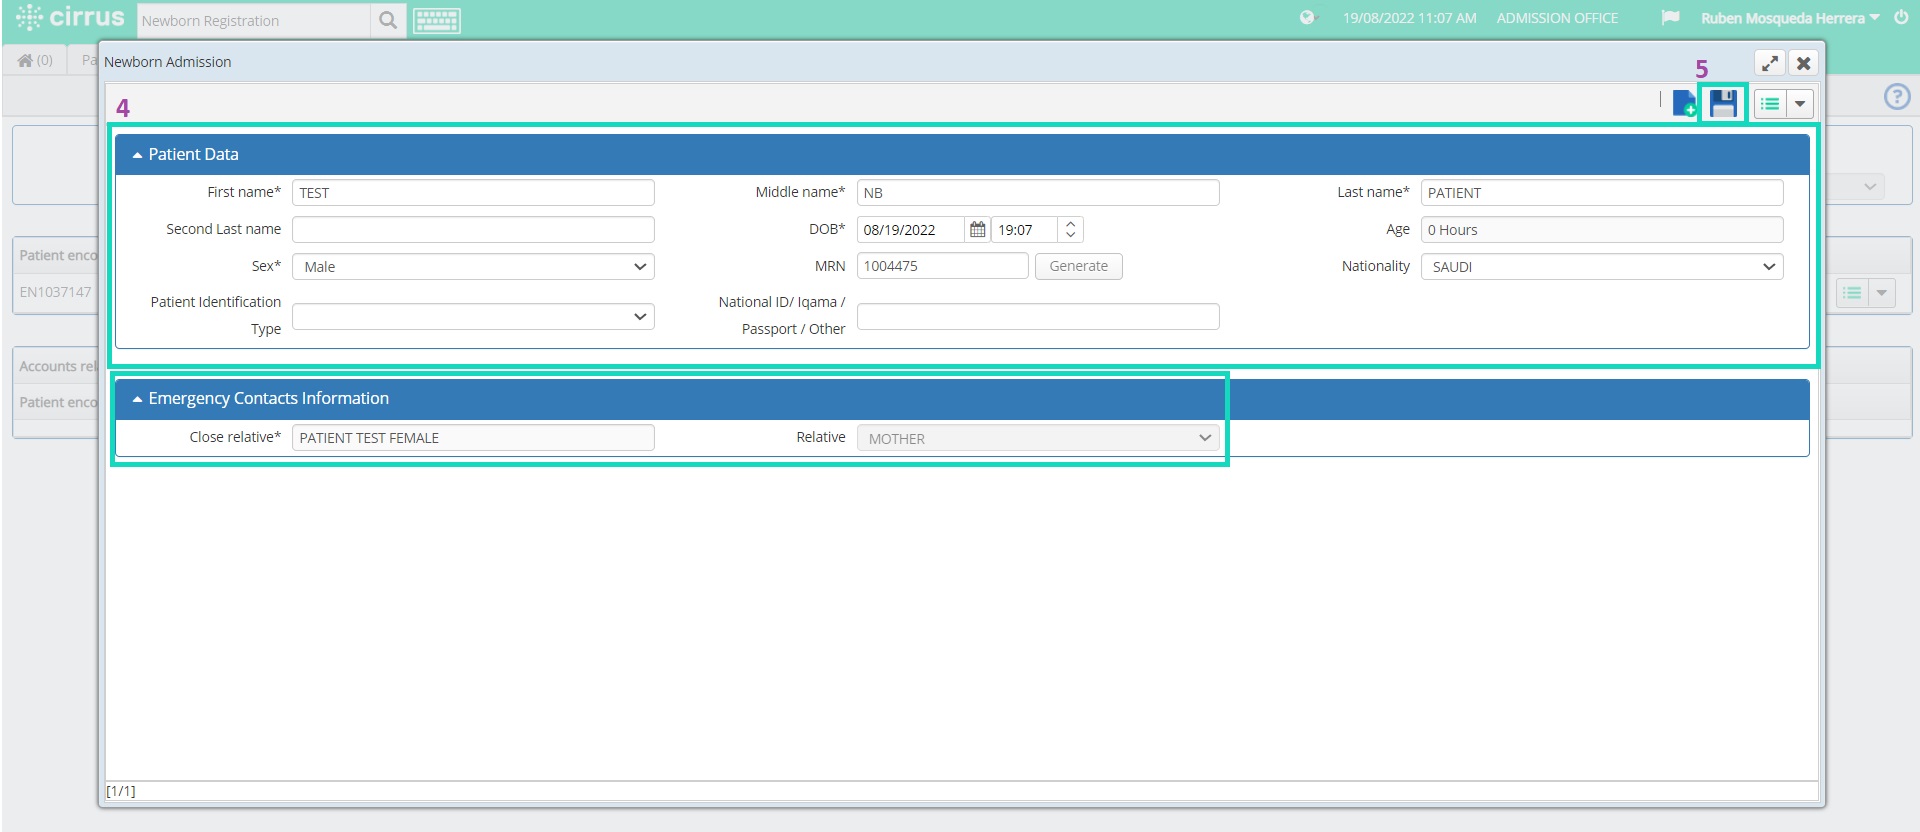Image resolution: width=1920 pixels, height=832 pixels.
Task: Click the Second Last name input field
Action: [473, 229]
